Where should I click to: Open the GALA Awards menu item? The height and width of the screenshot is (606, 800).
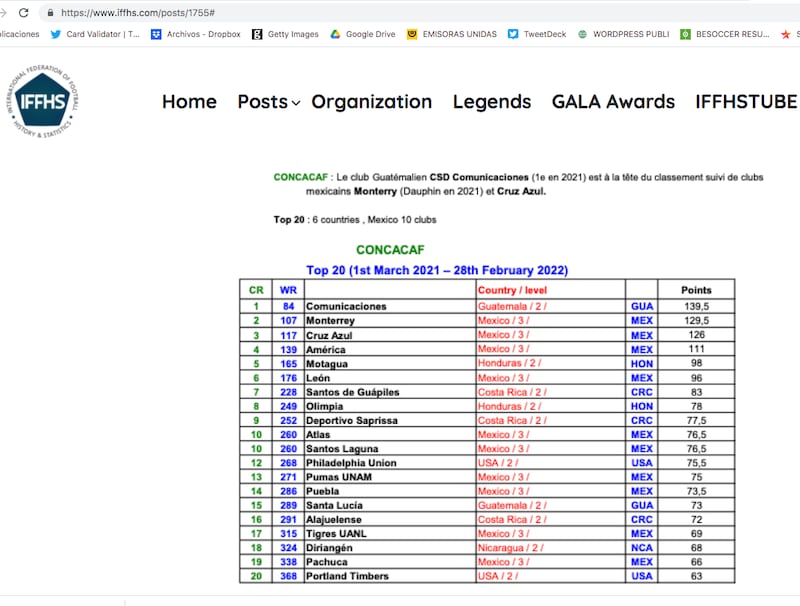(x=613, y=102)
